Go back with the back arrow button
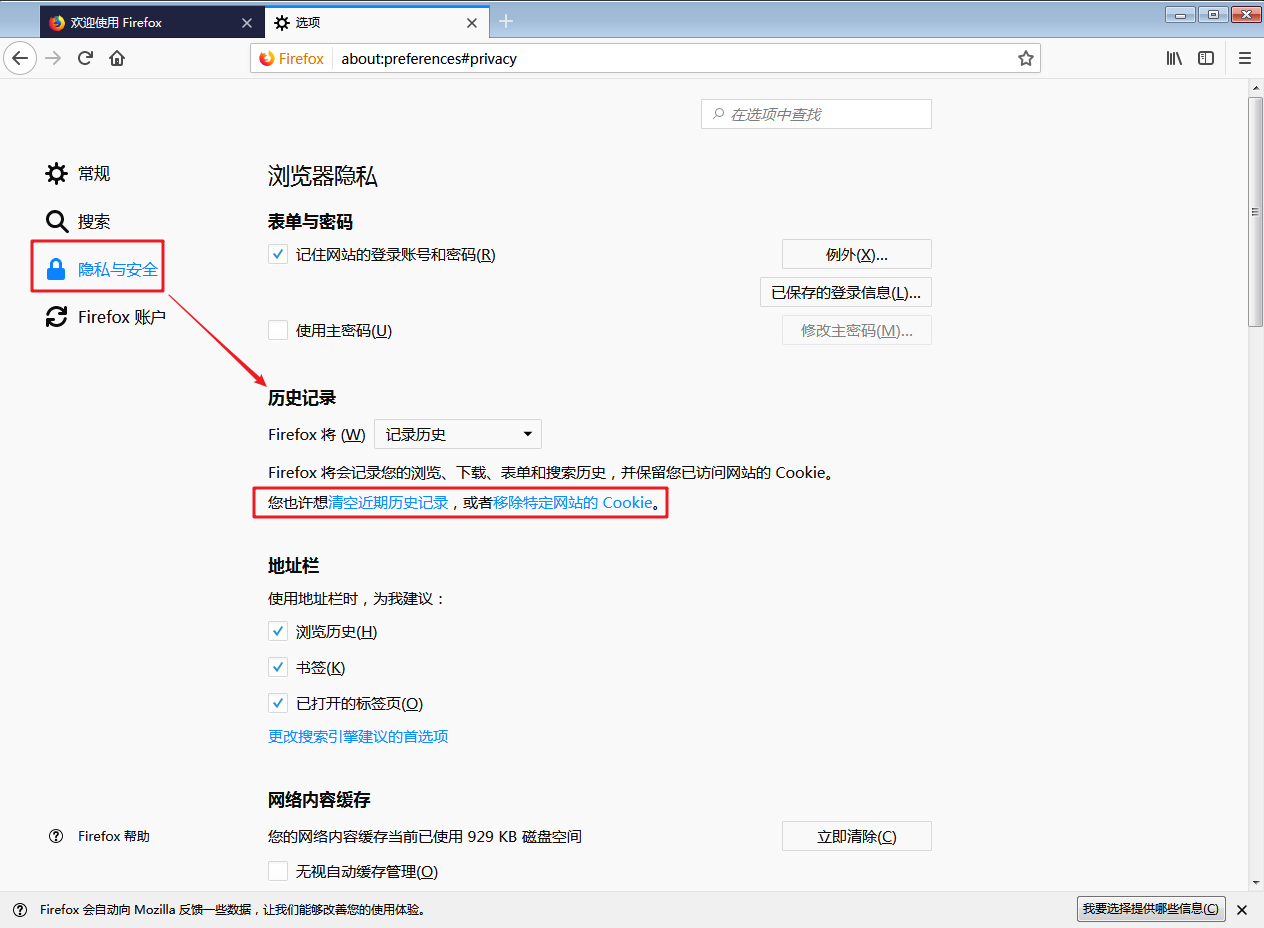Image resolution: width=1264 pixels, height=928 pixels. click(20, 58)
